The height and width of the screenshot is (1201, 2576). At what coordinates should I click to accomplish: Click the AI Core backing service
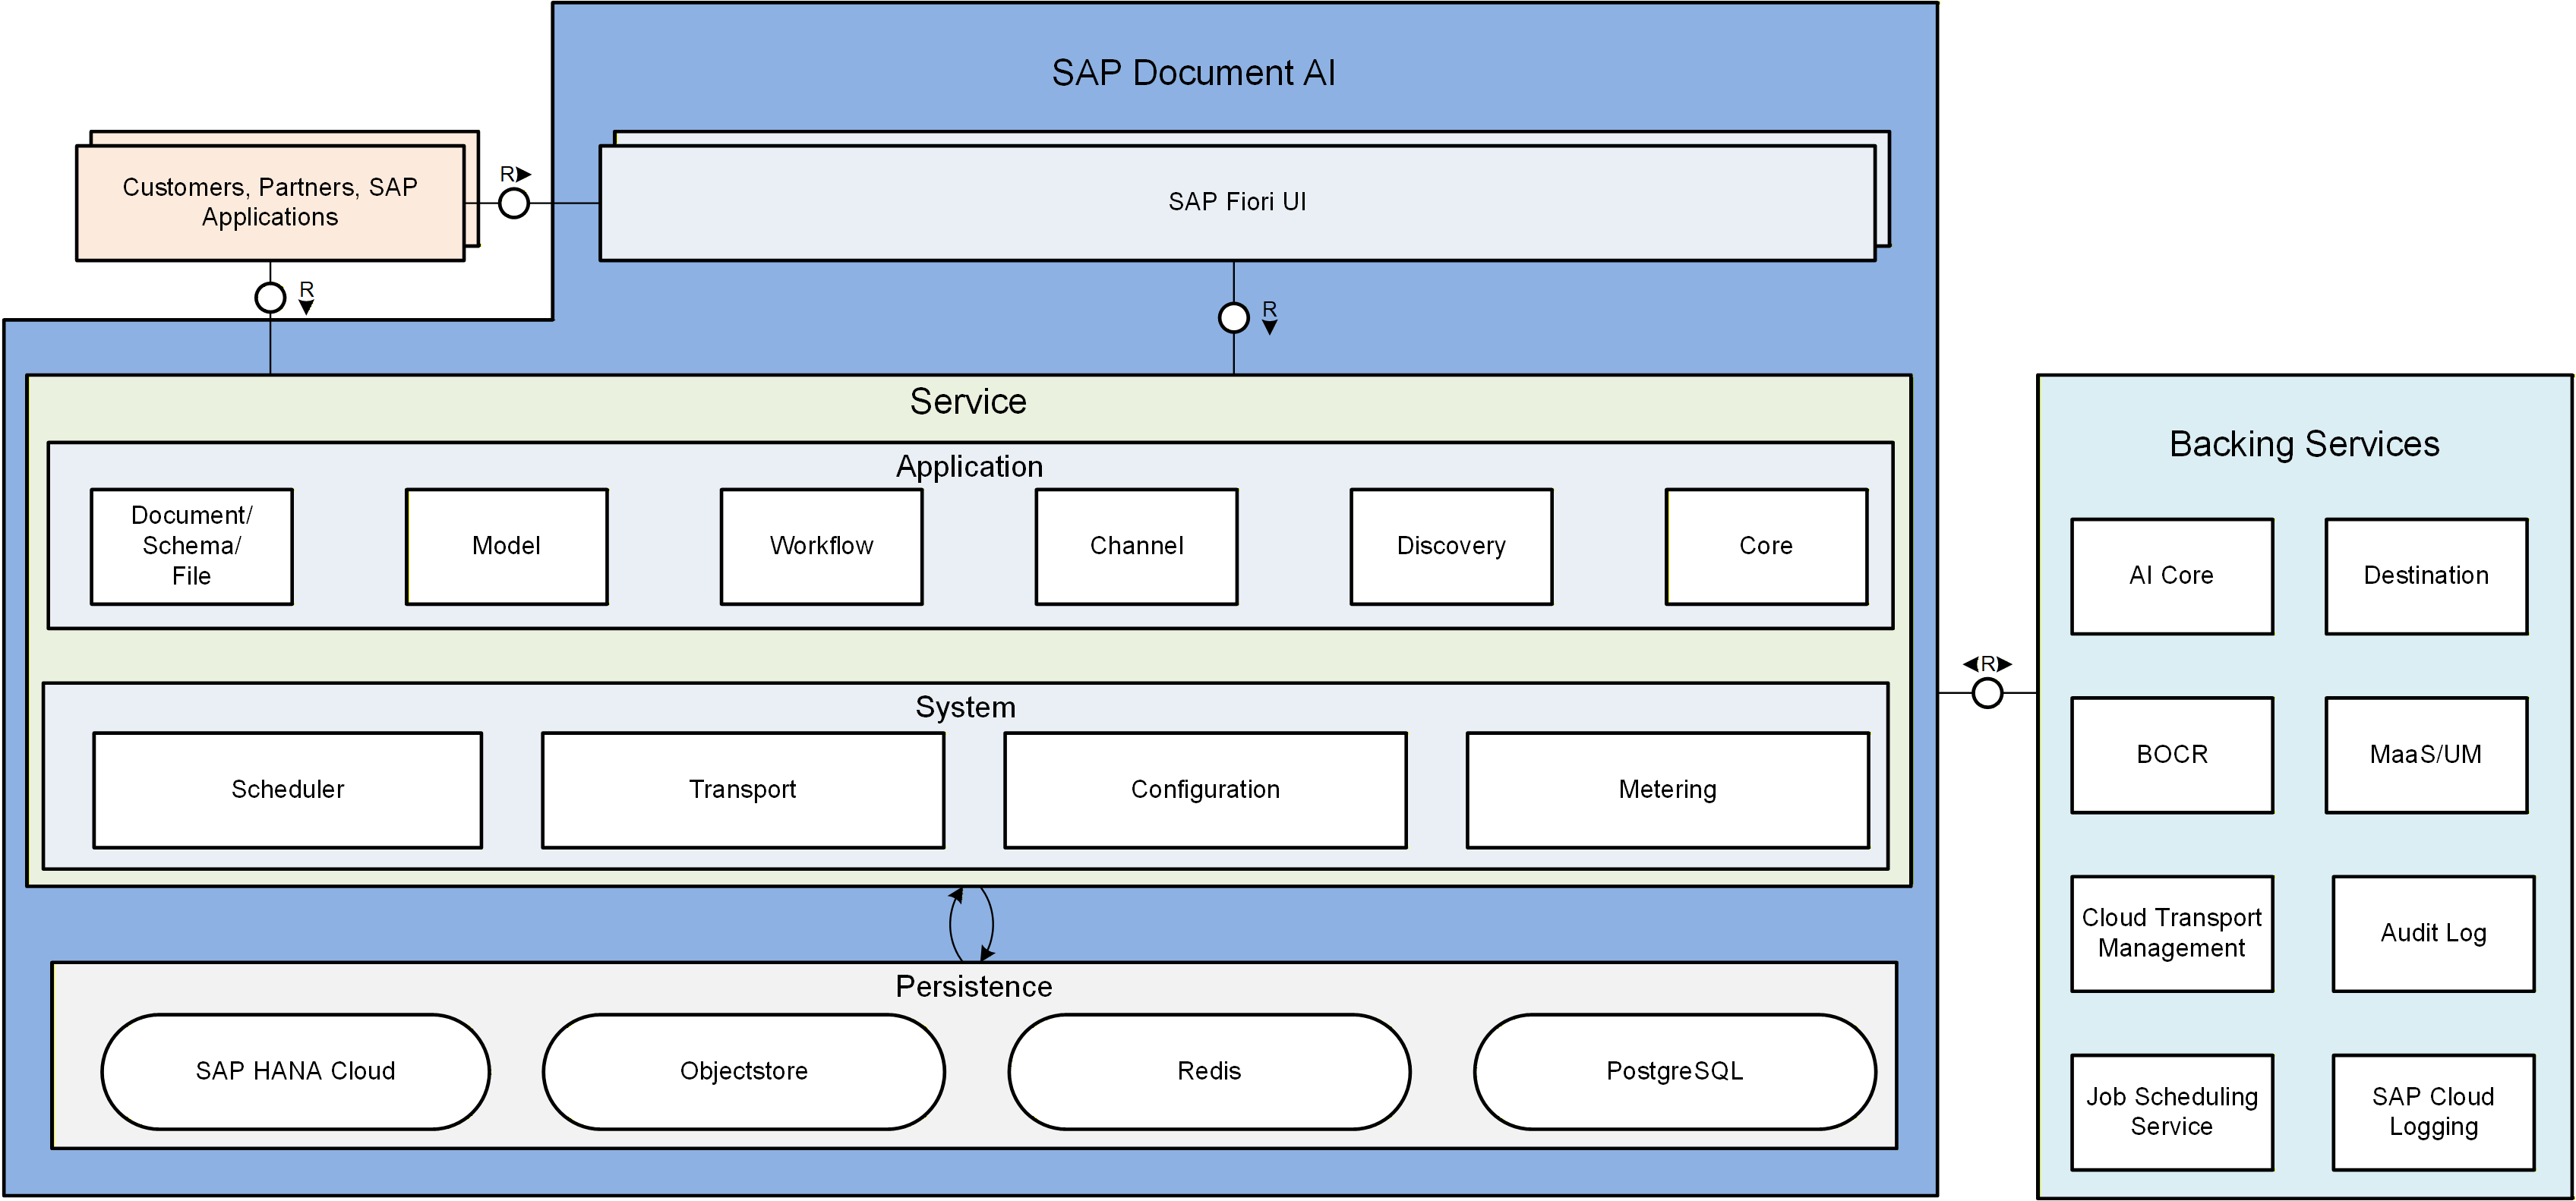pos(2172,575)
